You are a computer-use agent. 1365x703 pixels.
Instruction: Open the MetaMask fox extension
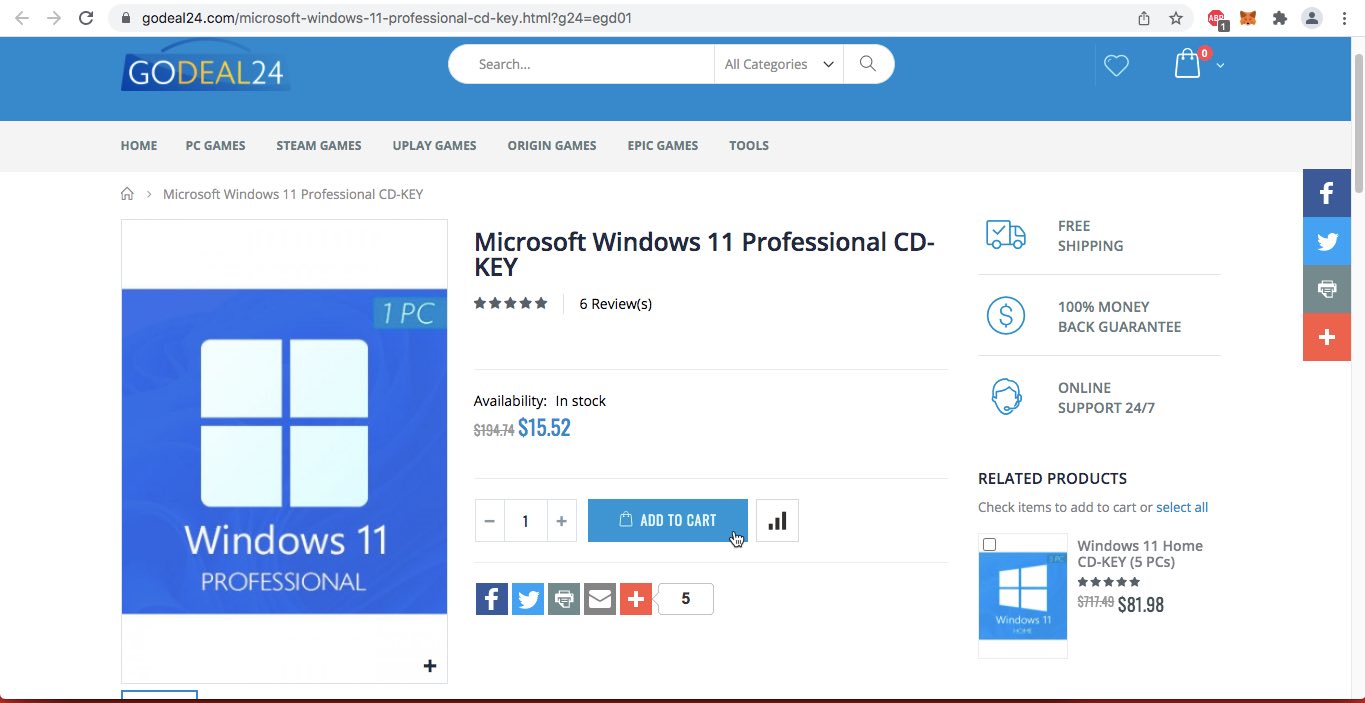tap(1248, 18)
